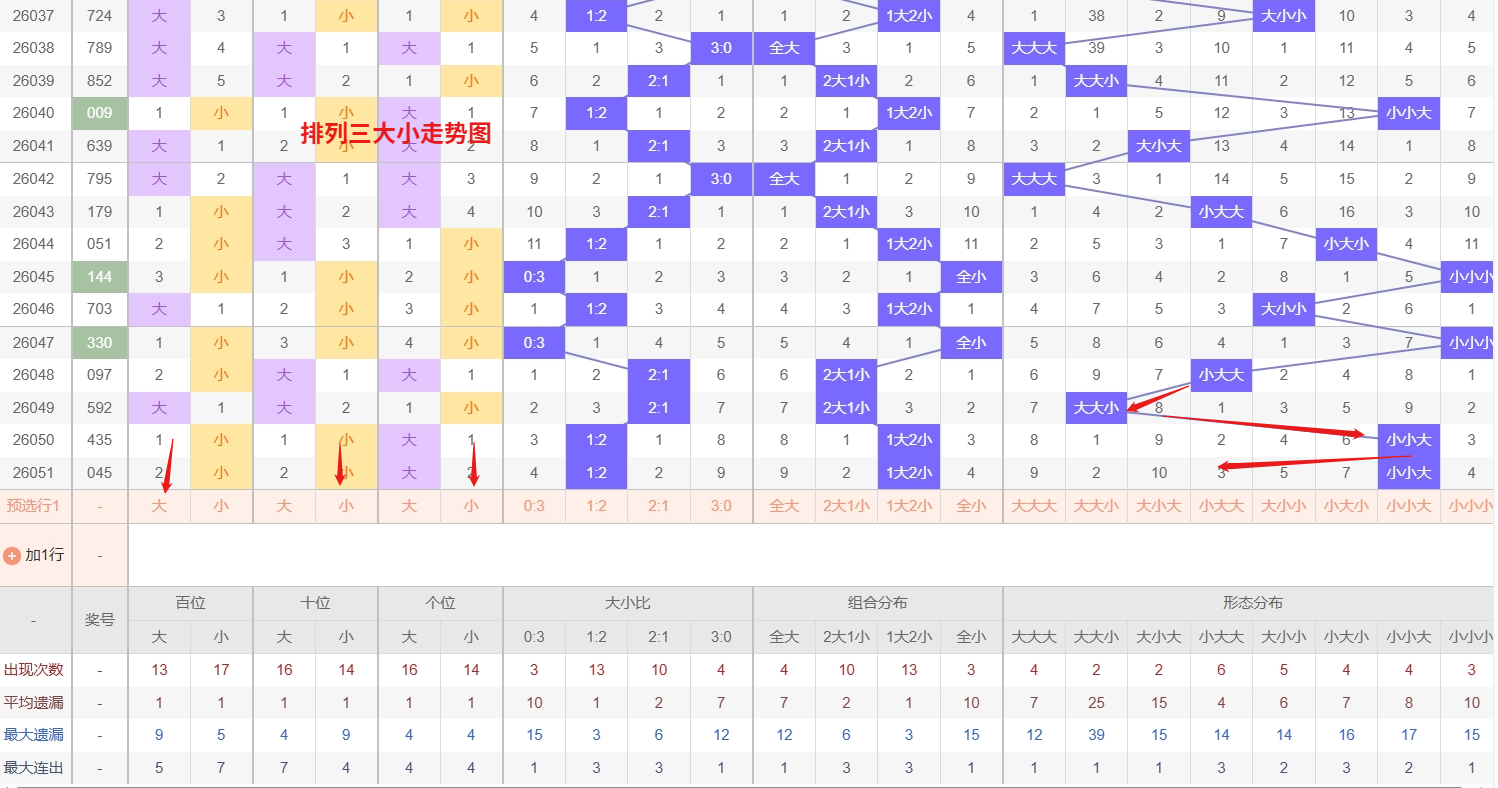The image size is (1498, 788).
Task: Select 小 in the 预选行1 十位 column
Action: pos(346,506)
